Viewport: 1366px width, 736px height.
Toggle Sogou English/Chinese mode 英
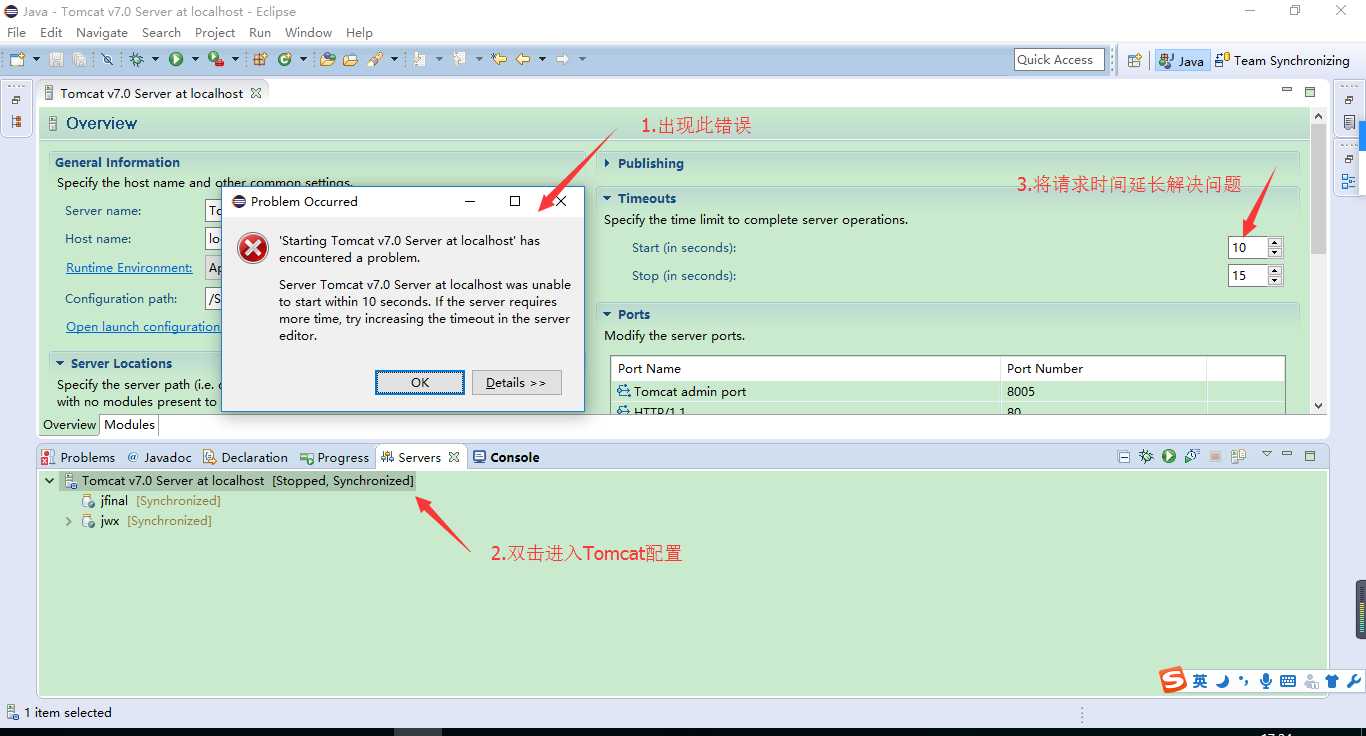point(1200,681)
